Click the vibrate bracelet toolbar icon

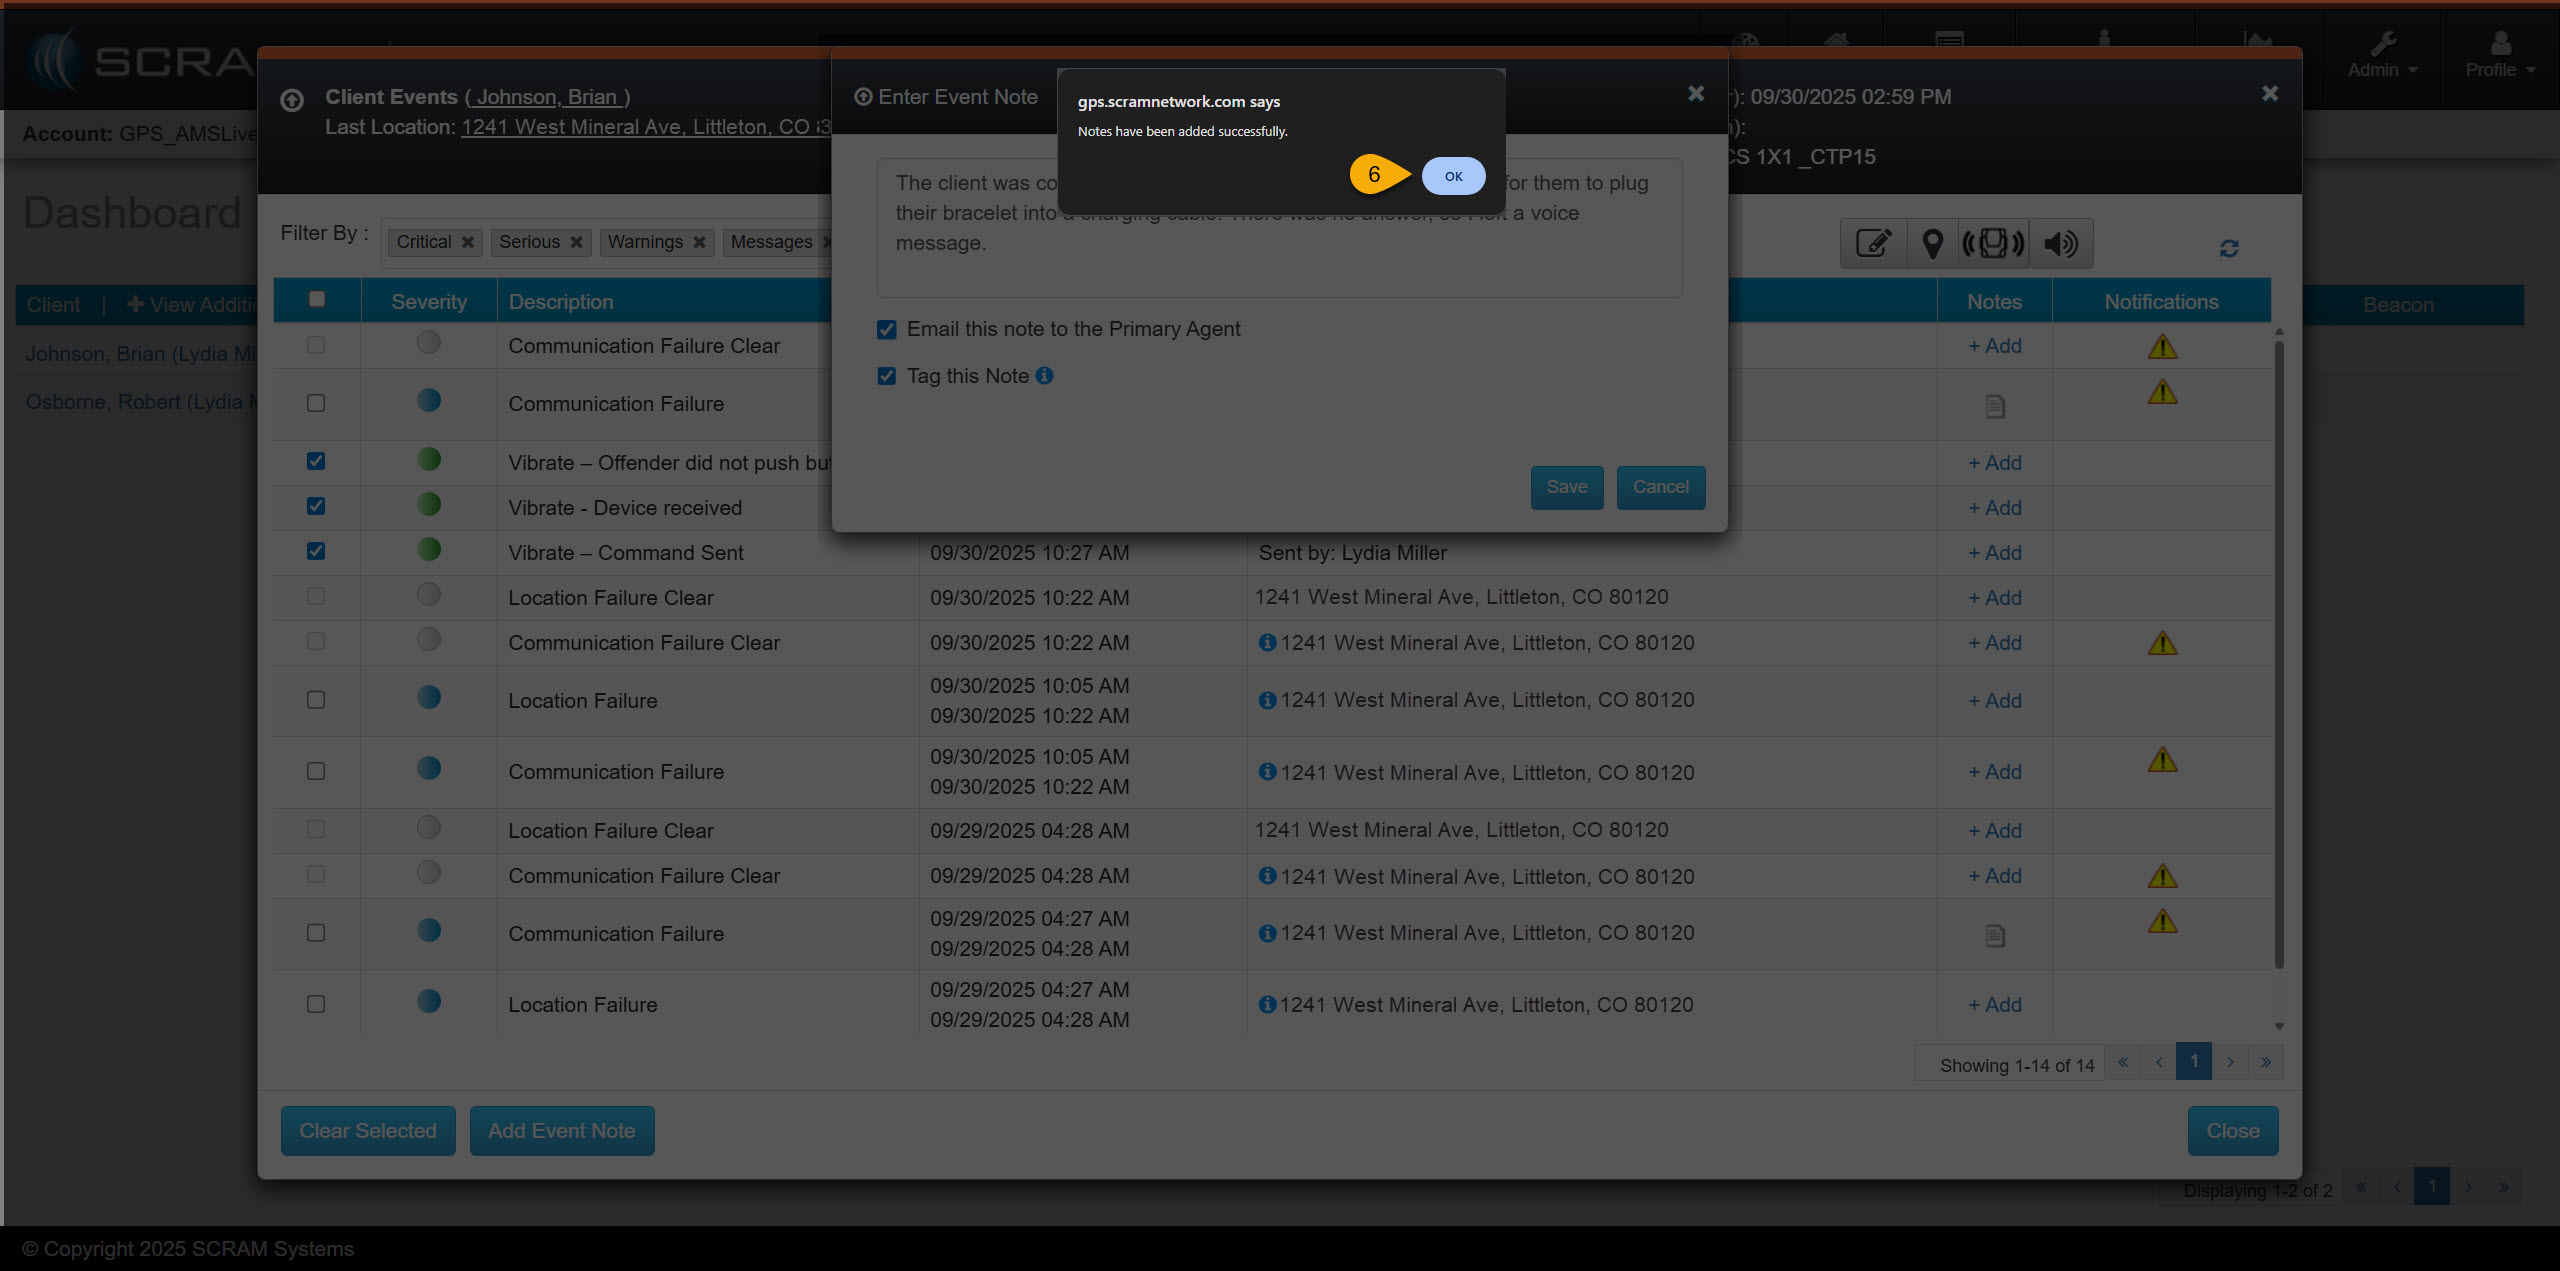1993,244
